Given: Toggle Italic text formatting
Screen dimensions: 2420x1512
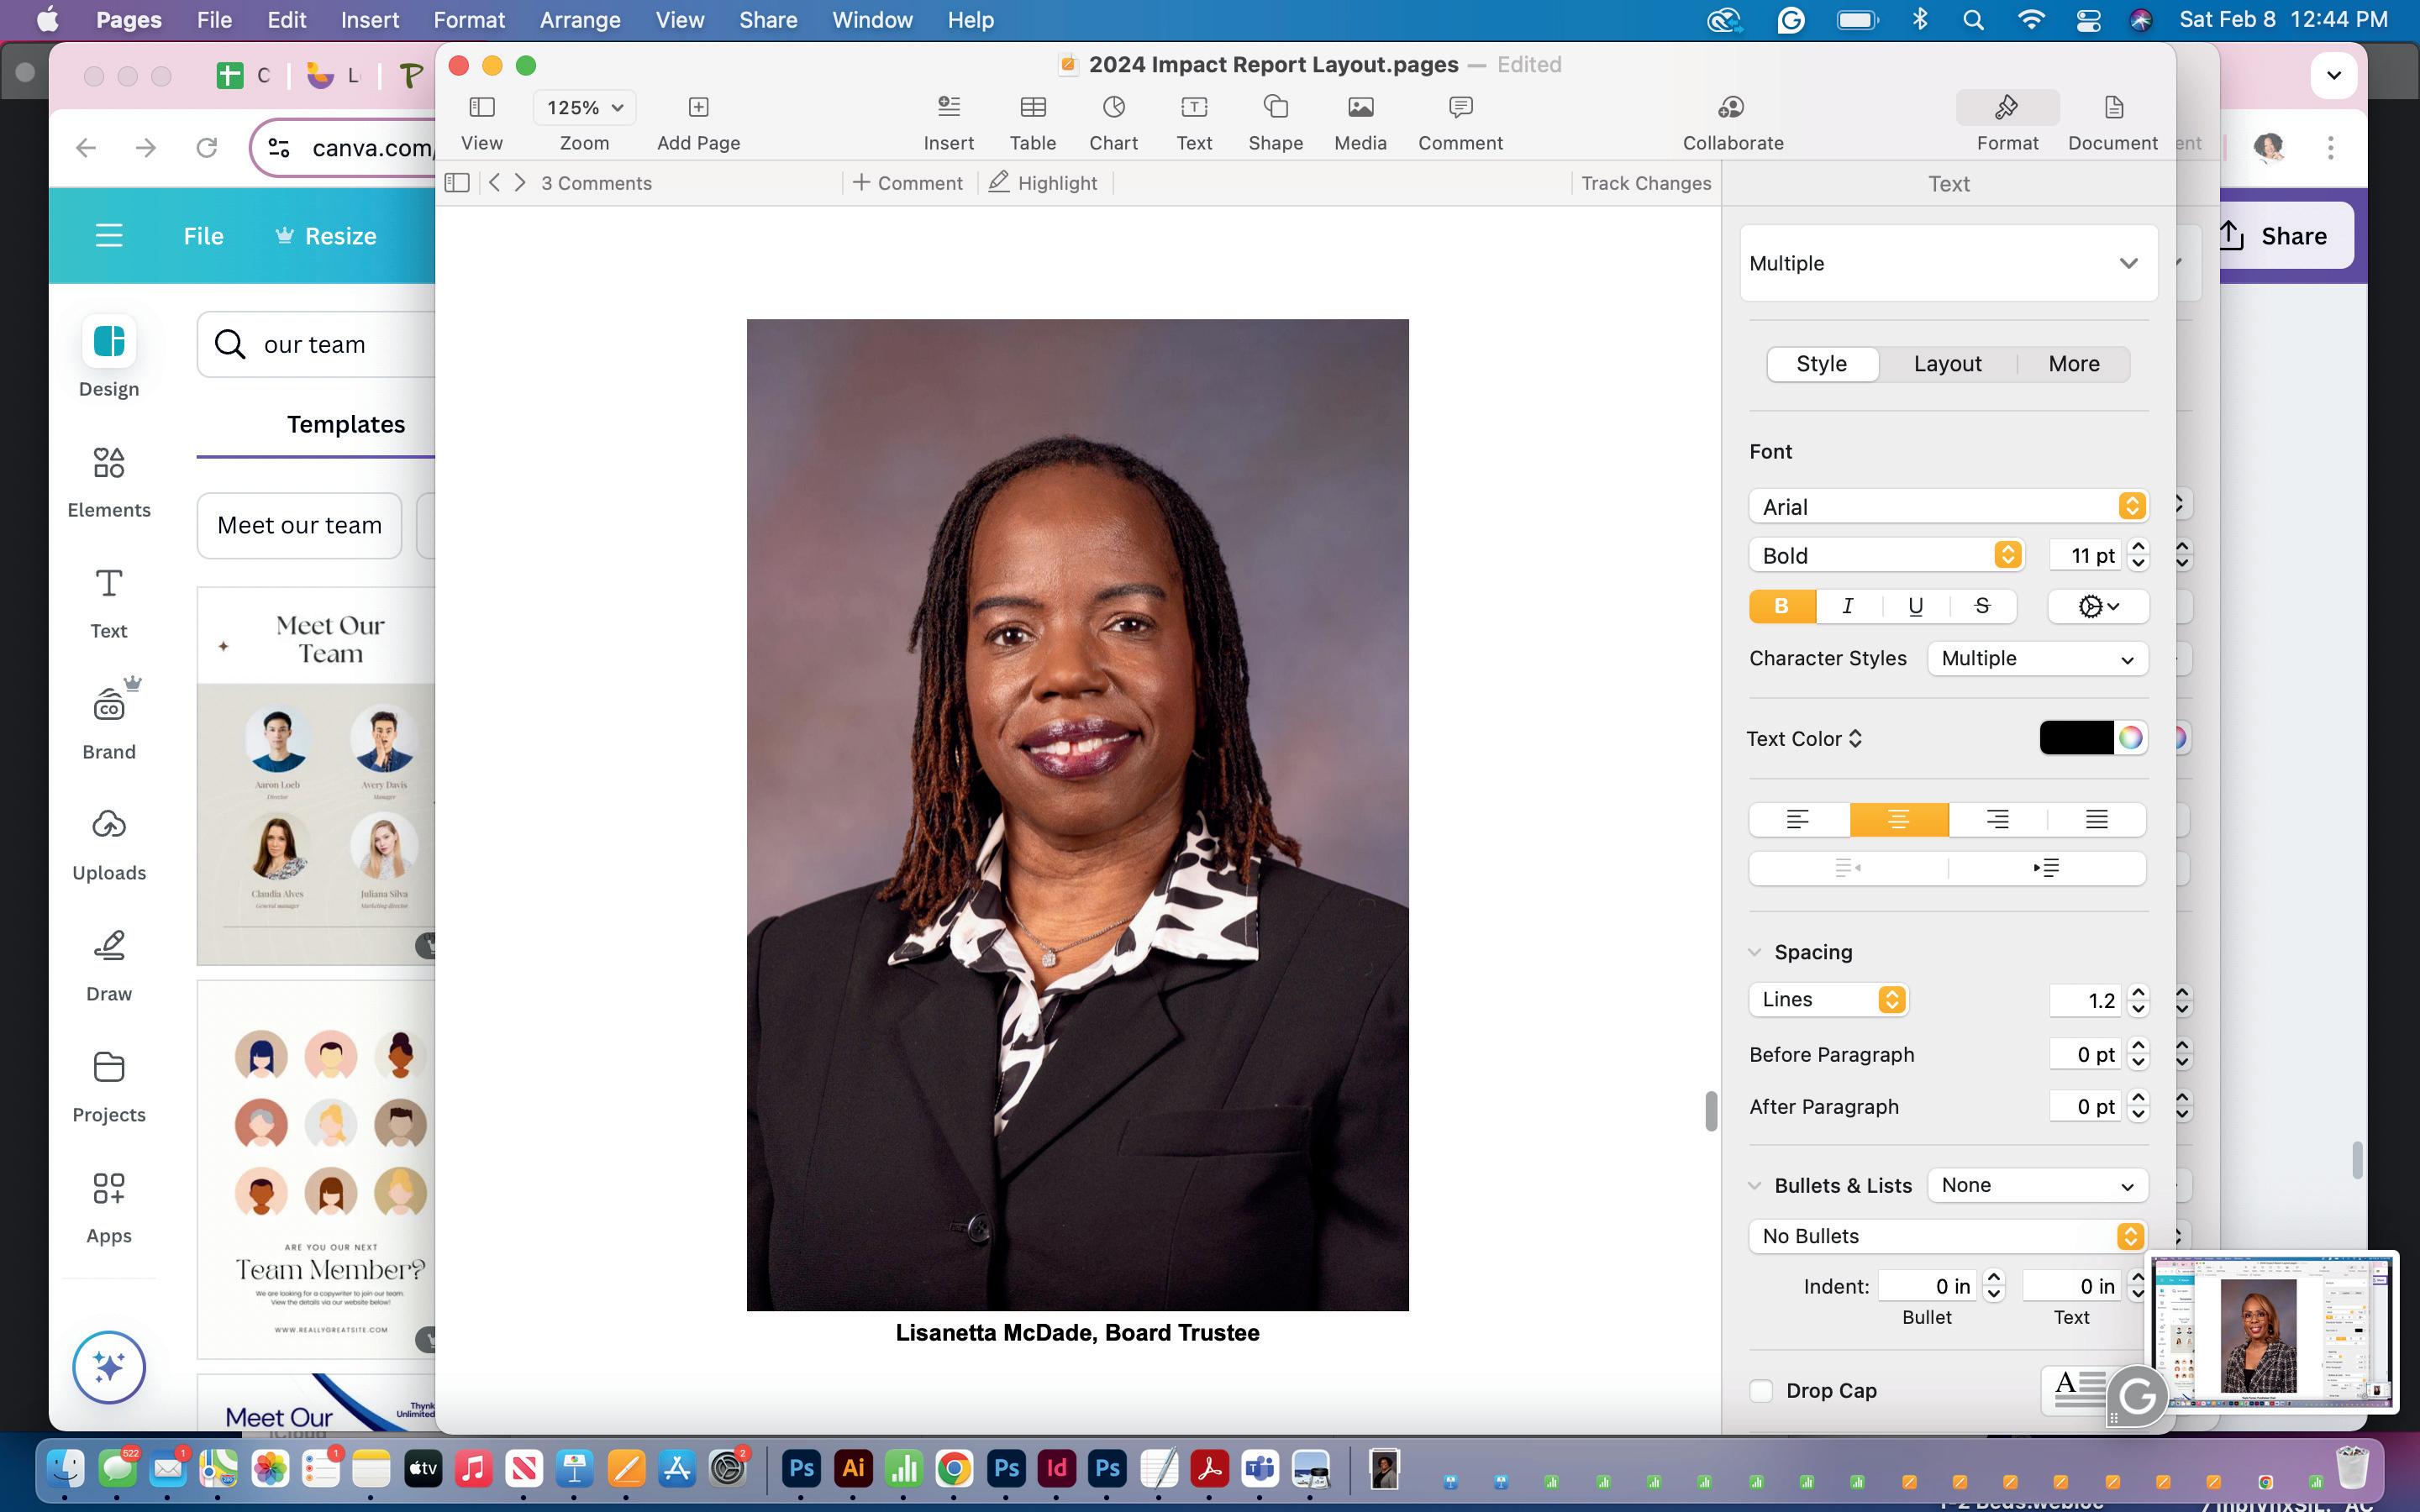Looking at the screenshot, I should pos(1848,606).
